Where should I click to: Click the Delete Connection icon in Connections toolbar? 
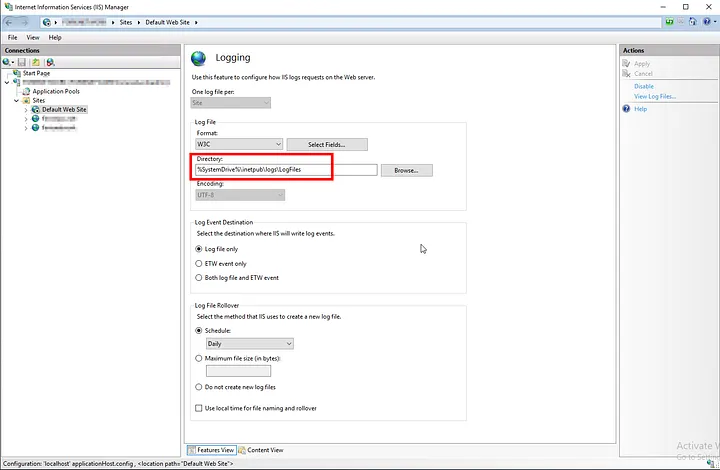pyautogui.click(x=49, y=62)
